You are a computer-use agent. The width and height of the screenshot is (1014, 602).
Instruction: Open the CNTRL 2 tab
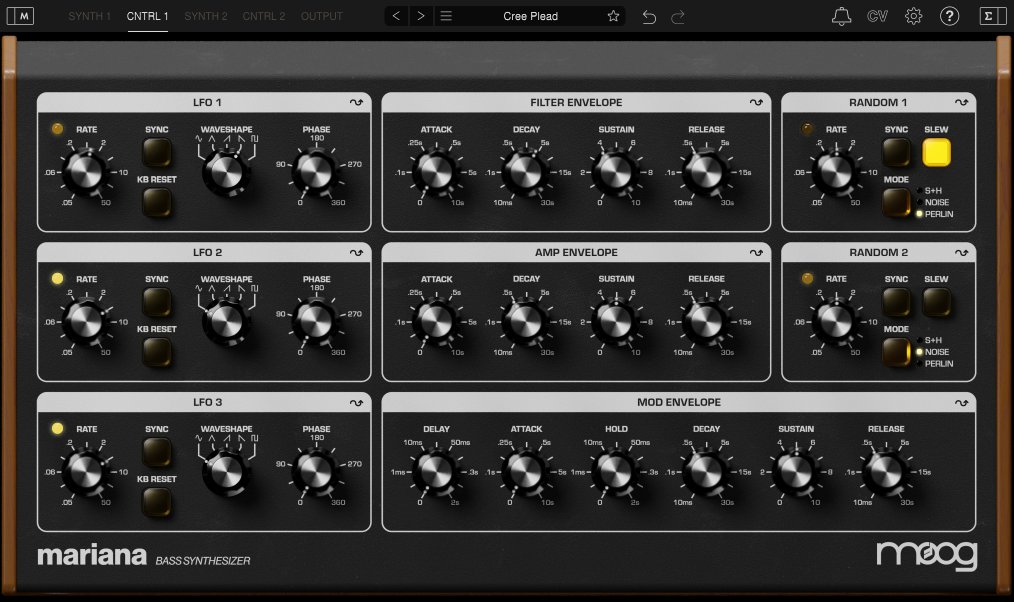(x=264, y=16)
